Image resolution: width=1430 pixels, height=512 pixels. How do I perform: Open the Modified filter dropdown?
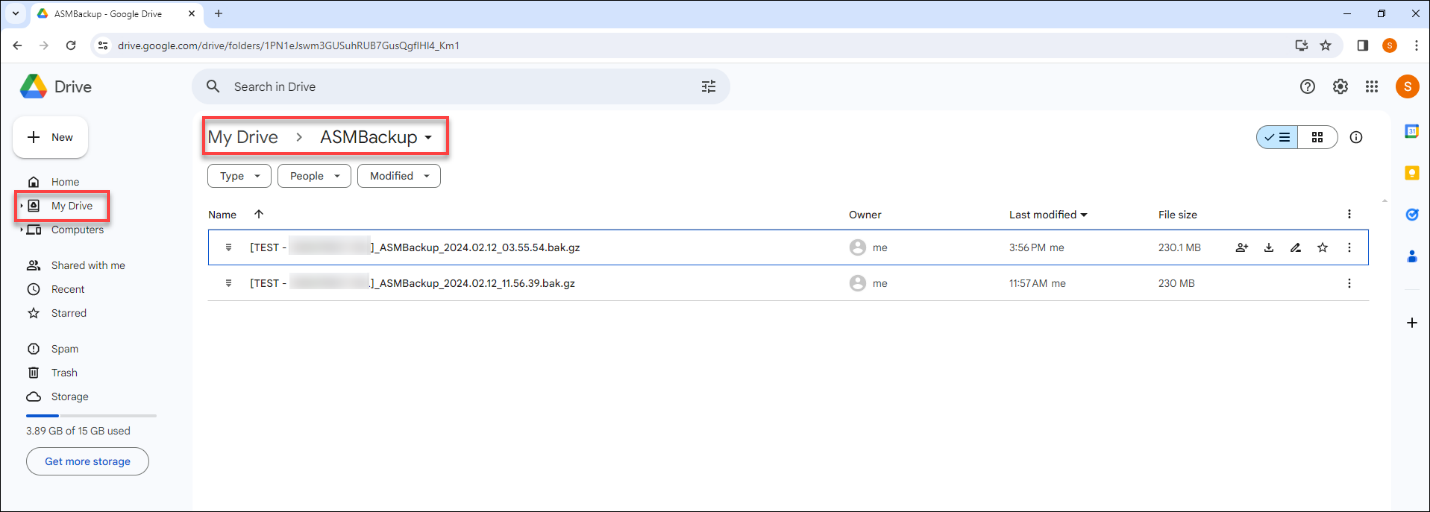(x=399, y=176)
